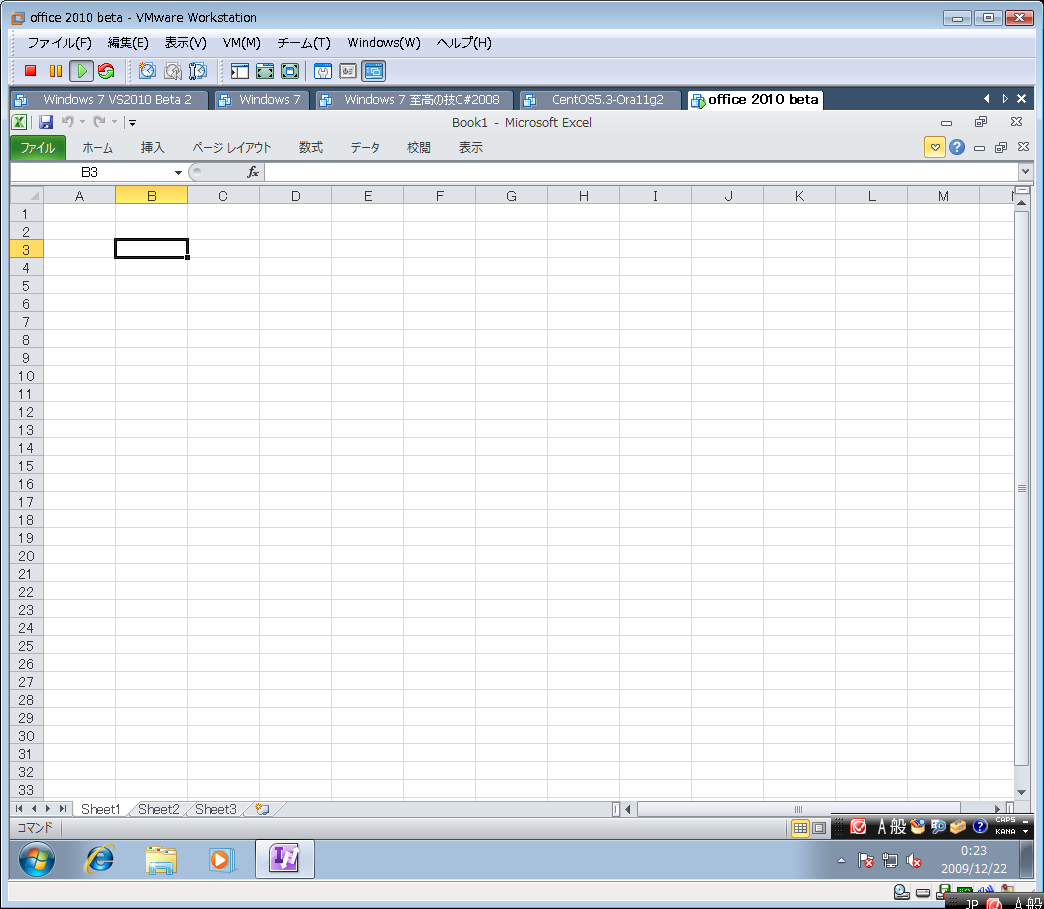Viewport: 1044px width, 909px height.
Task: Select the CentOS5.3-Ora11g2 VM tab
Action: click(600, 99)
